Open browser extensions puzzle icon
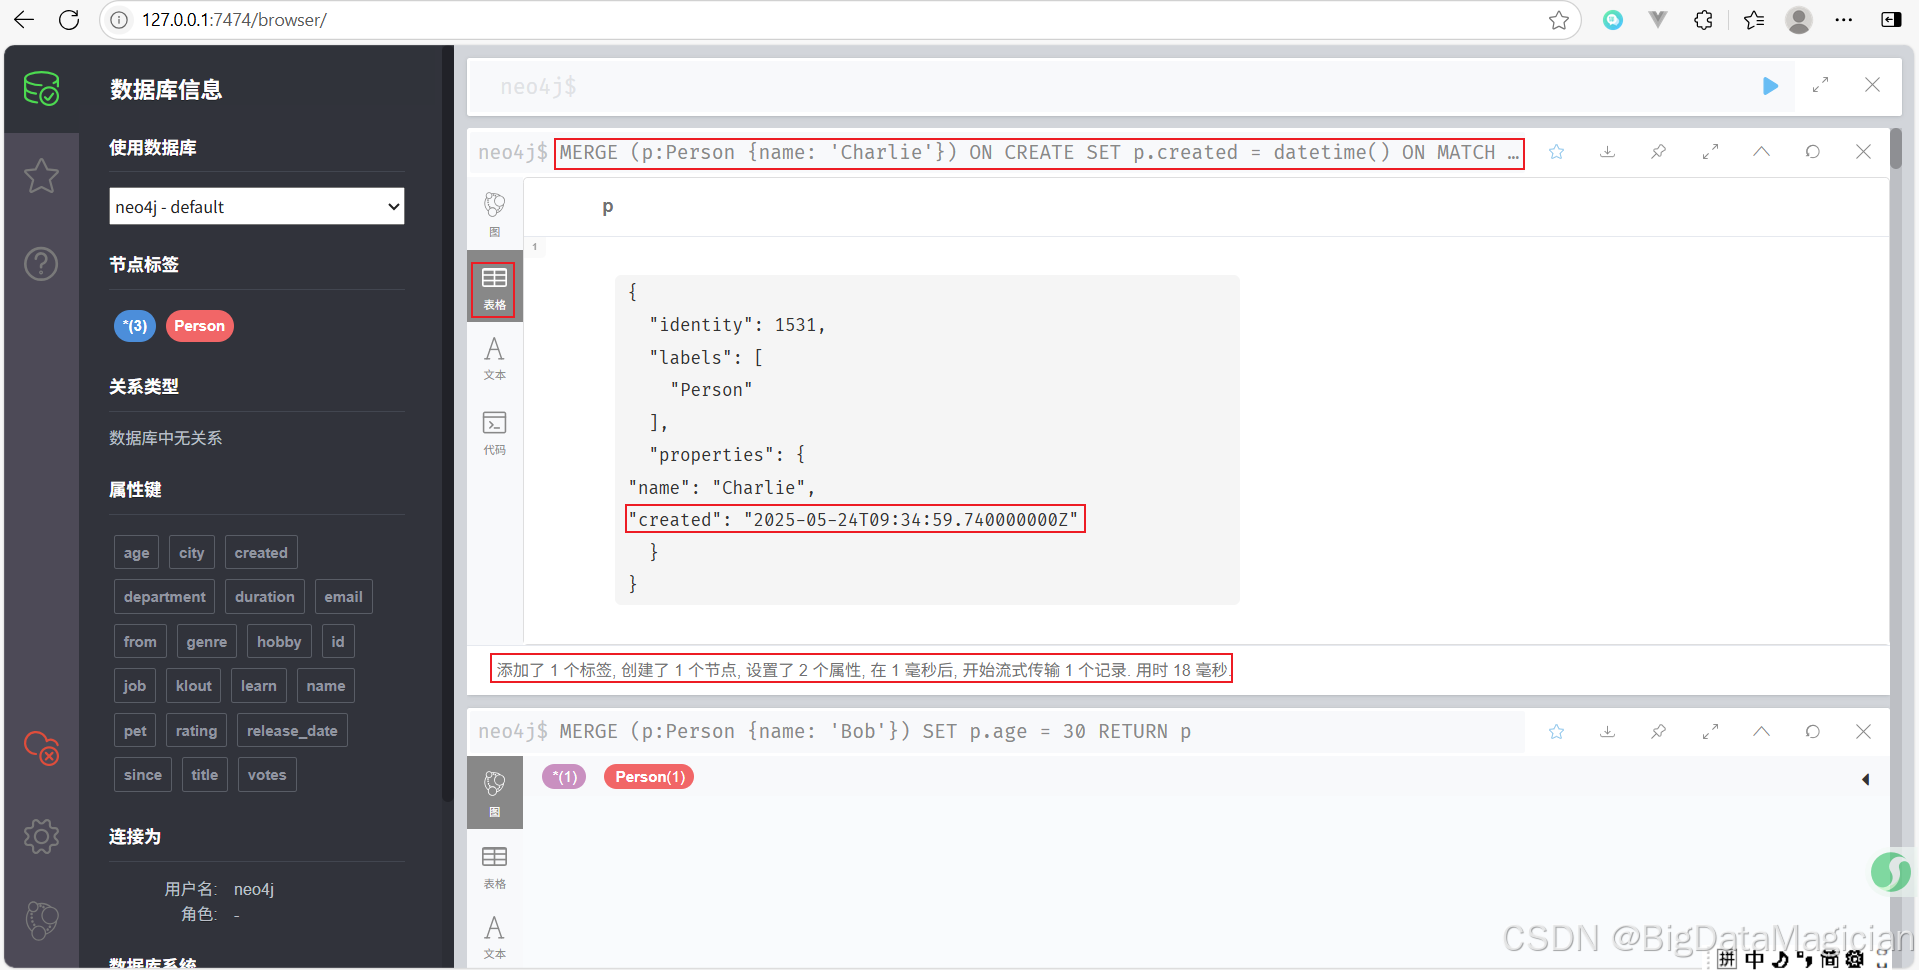 pyautogui.click(x=1704, y=20)
